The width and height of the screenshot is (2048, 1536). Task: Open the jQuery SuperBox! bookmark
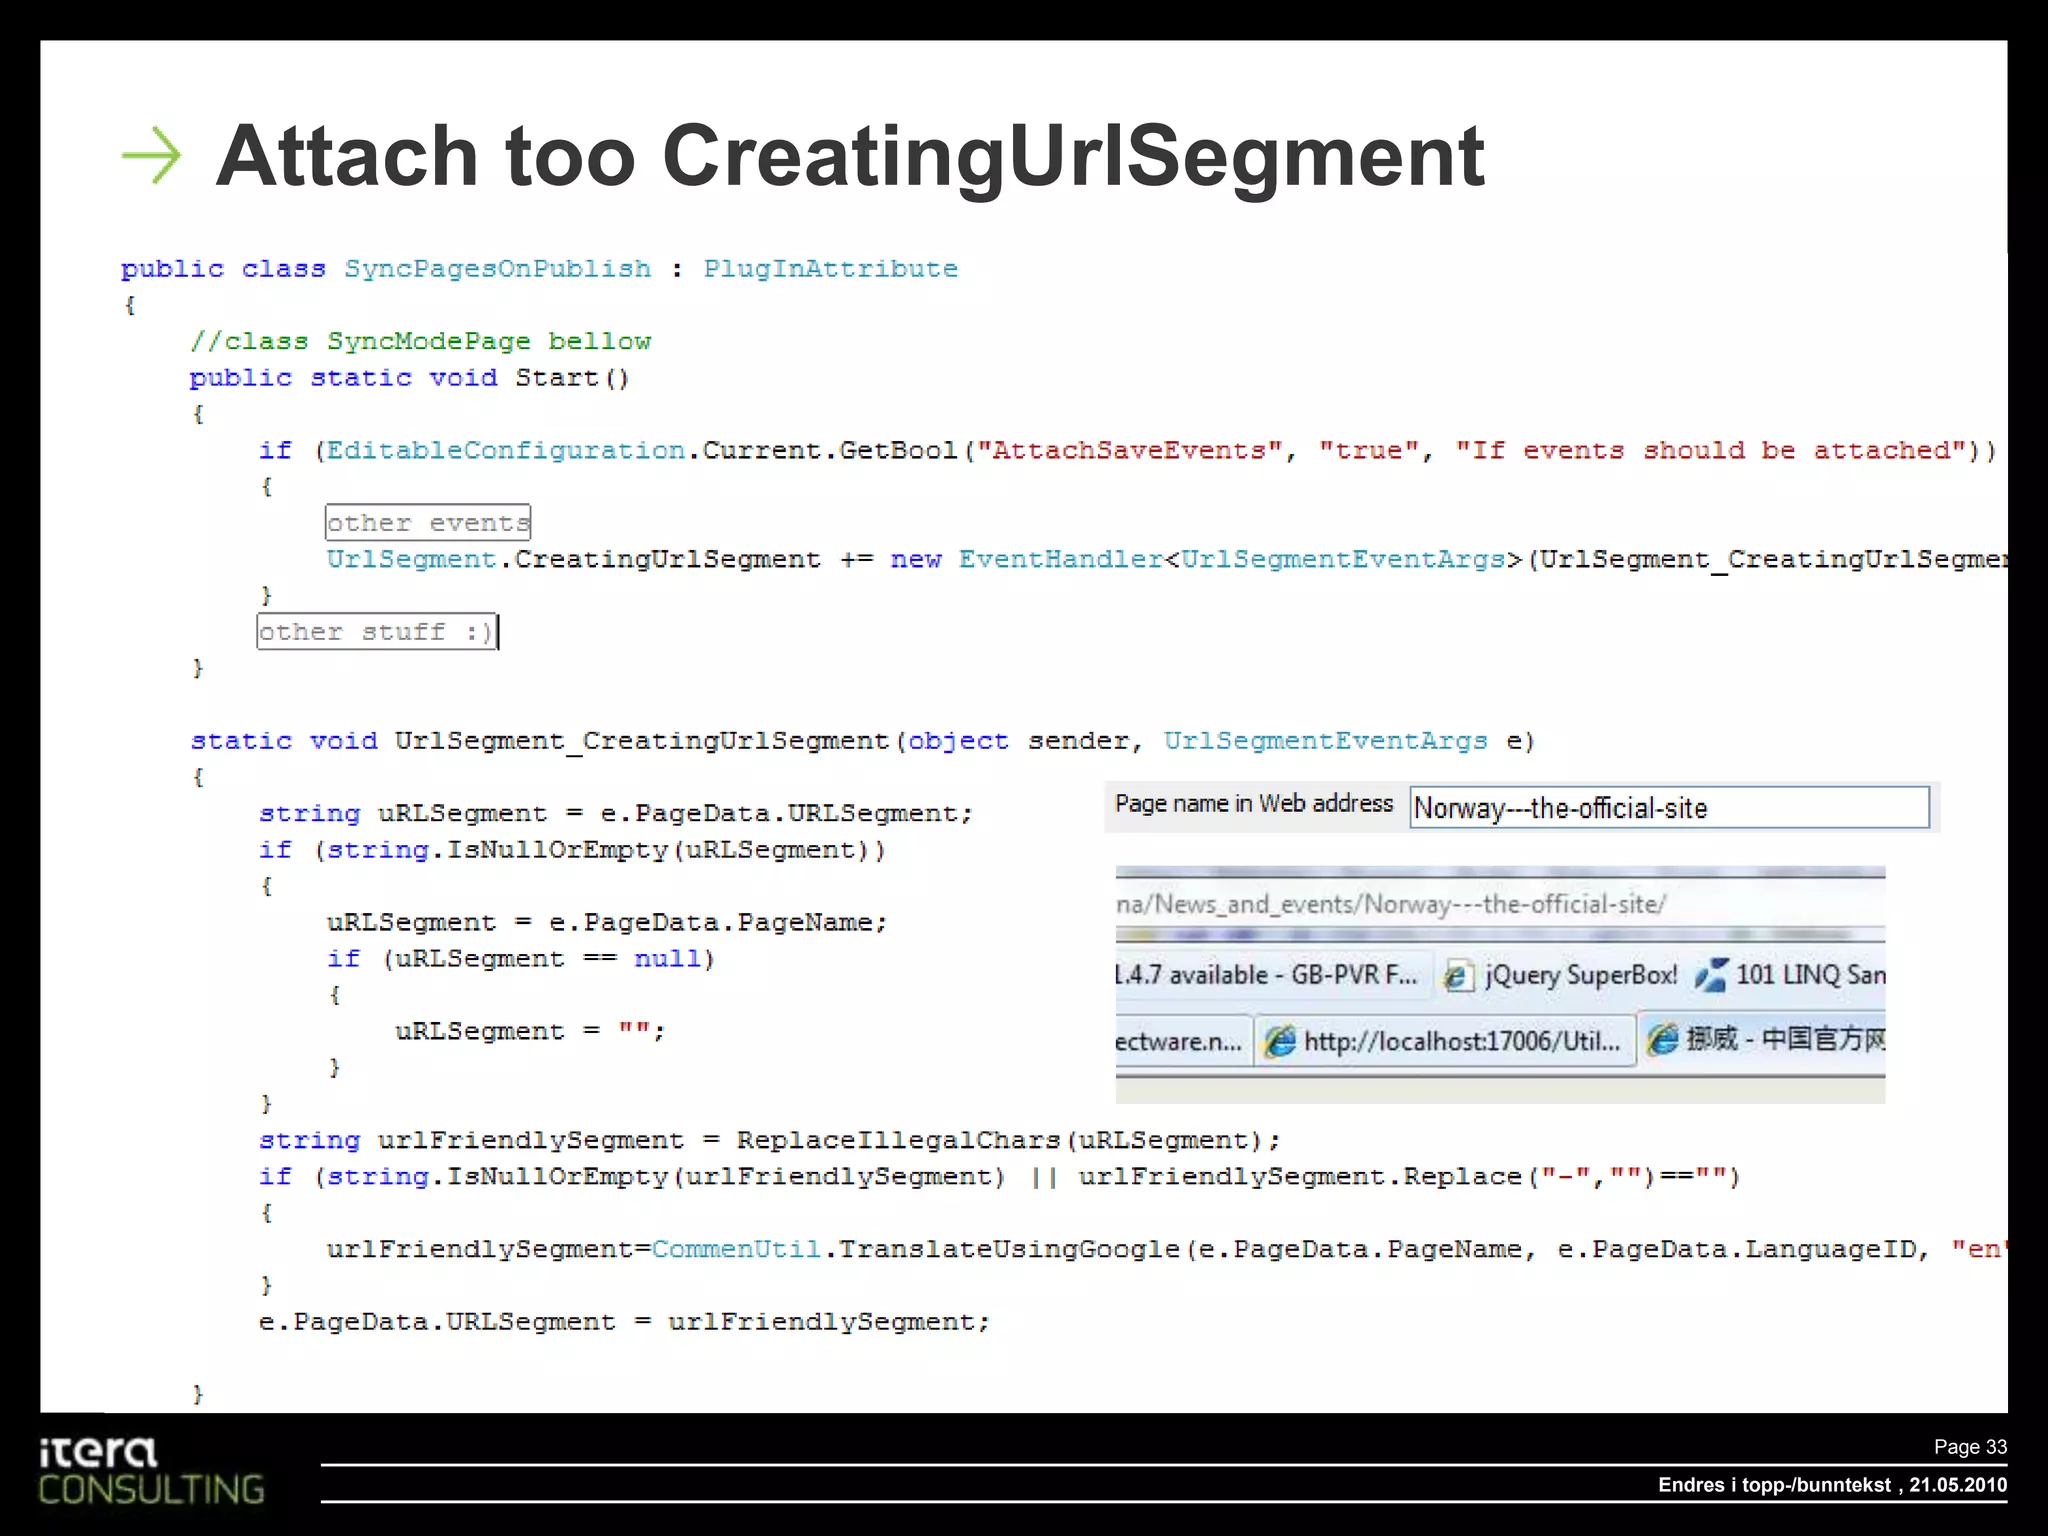[x=1580, y=975]
